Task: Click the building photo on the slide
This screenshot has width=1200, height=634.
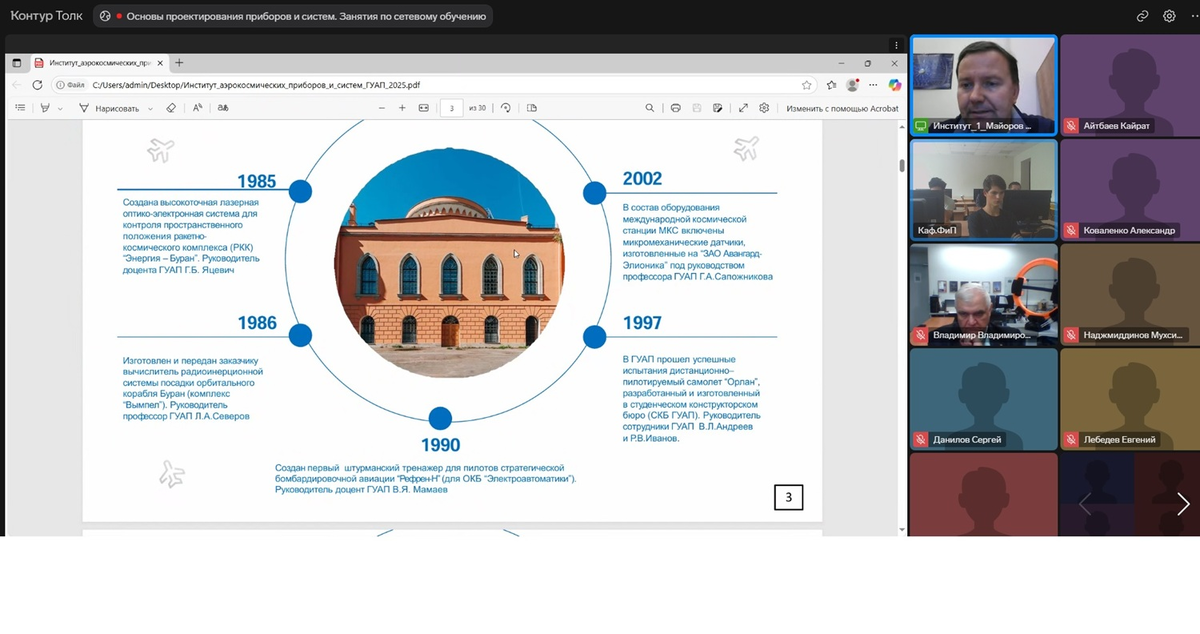Action: tap(449, 264)
